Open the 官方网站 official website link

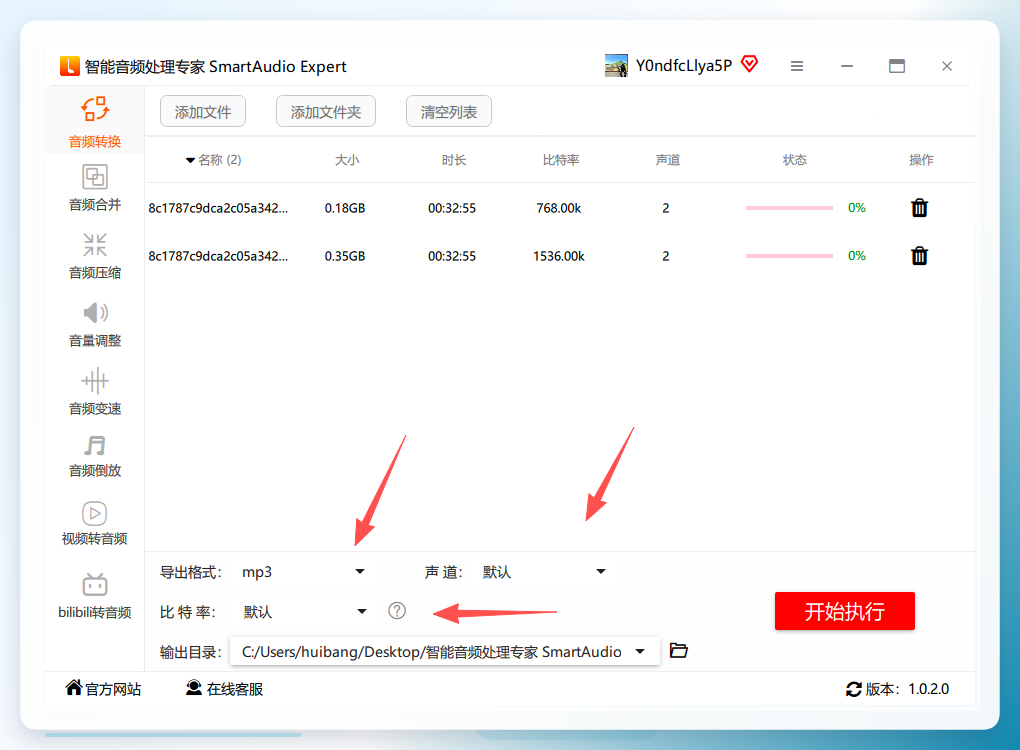click(103, 689)
